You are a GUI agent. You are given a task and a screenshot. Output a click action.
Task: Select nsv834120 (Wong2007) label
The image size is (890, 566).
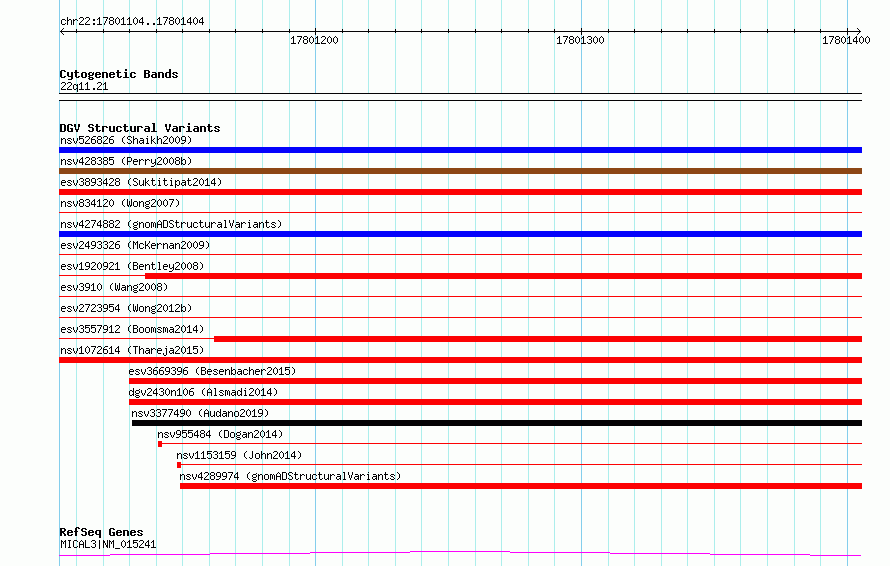pos(120,203)
